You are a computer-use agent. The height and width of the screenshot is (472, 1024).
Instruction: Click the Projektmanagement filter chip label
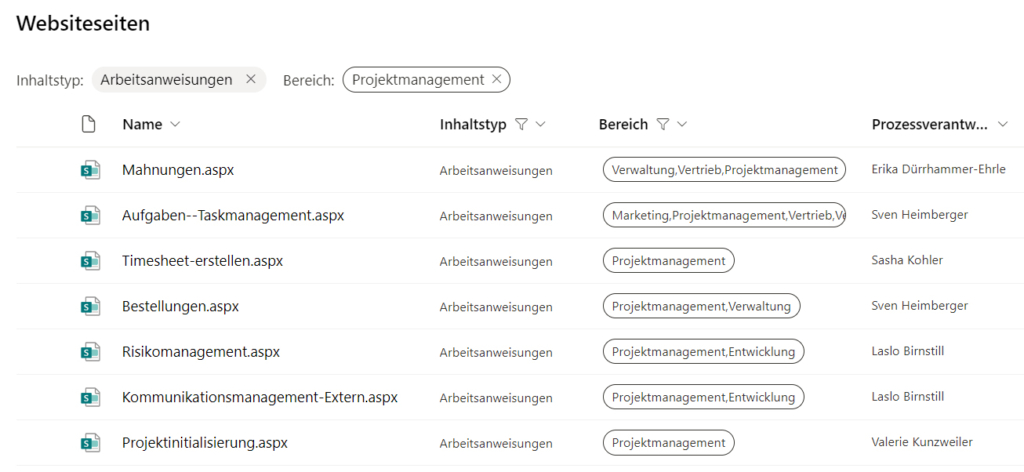pos(418,80)
